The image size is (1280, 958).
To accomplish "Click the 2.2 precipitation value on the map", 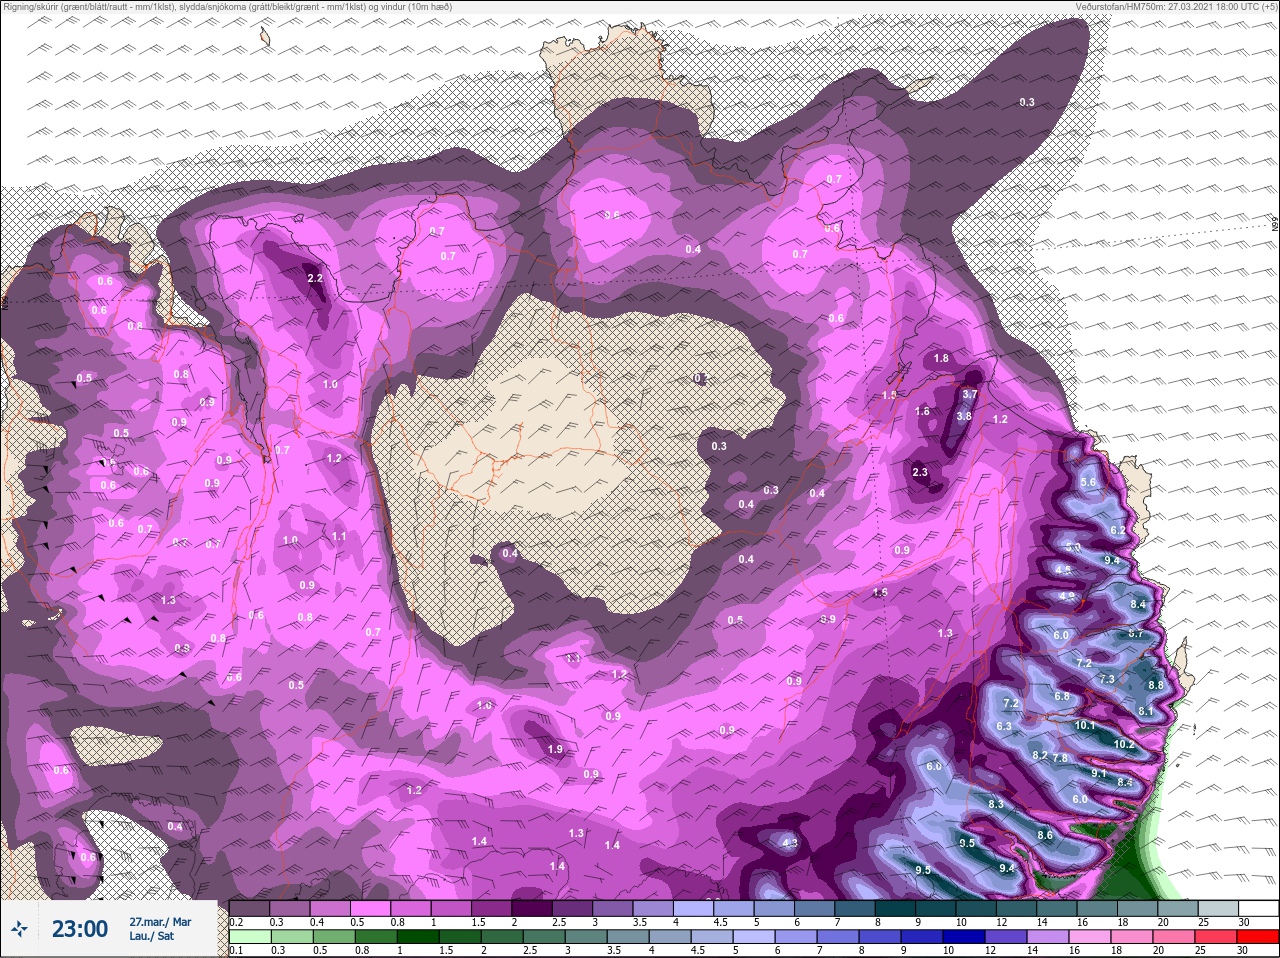I will click(x=315, y=278).
